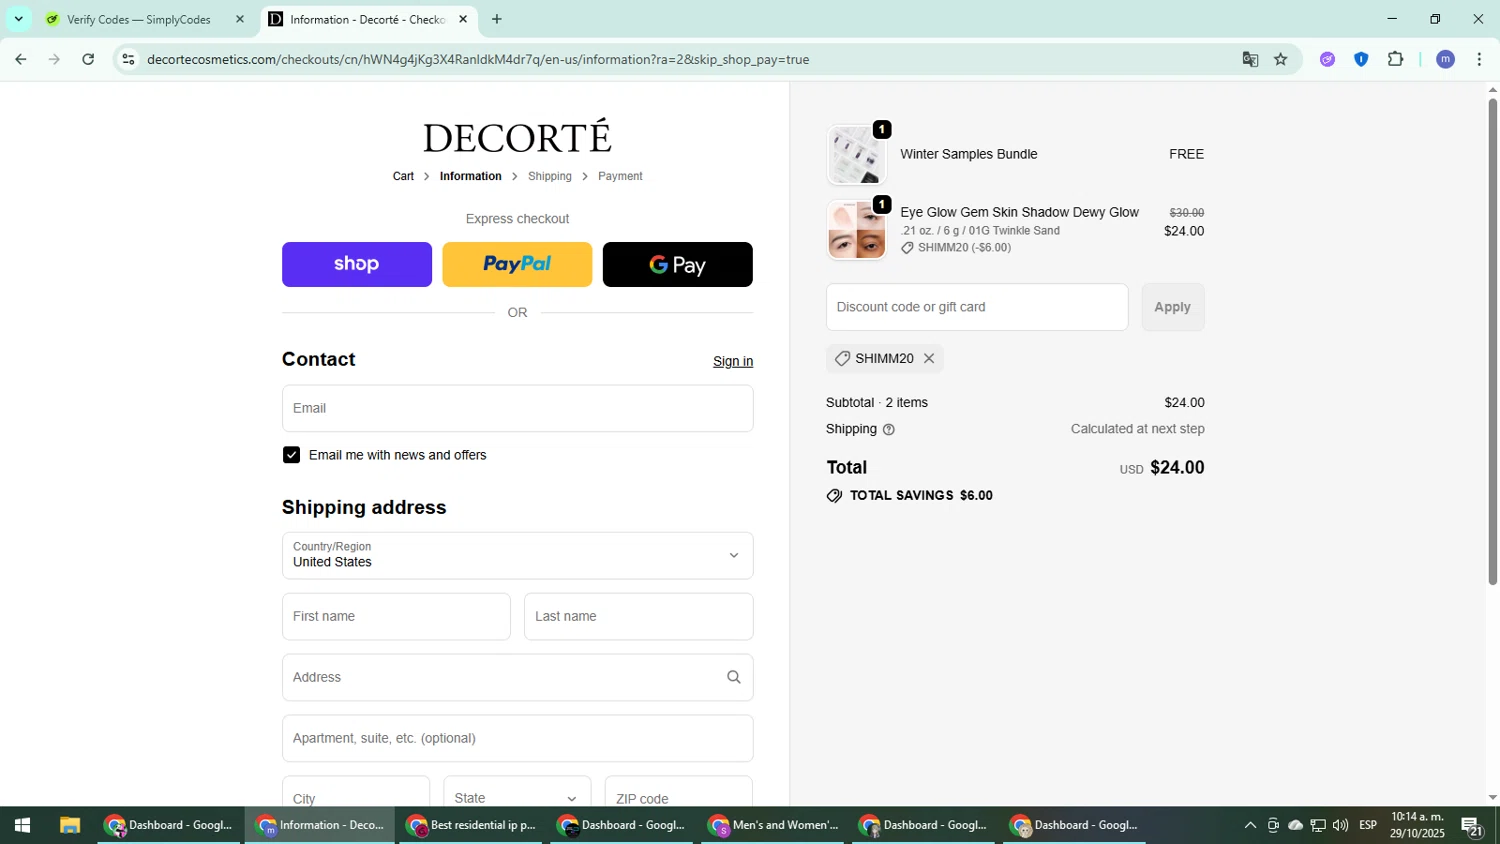Open the purple circular extension icon
The image size is (1500, 844).
1327,59
